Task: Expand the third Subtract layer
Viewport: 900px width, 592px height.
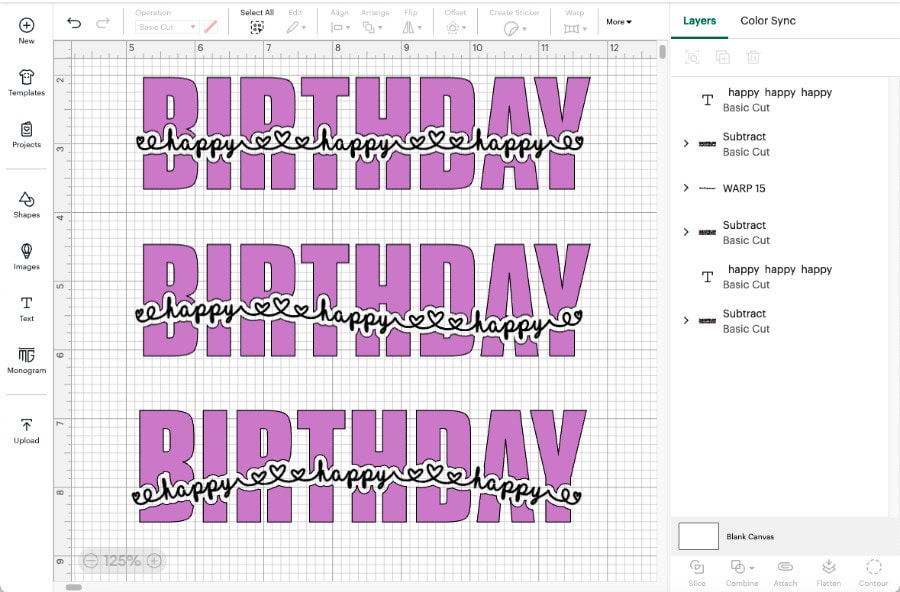Action: 686,320
